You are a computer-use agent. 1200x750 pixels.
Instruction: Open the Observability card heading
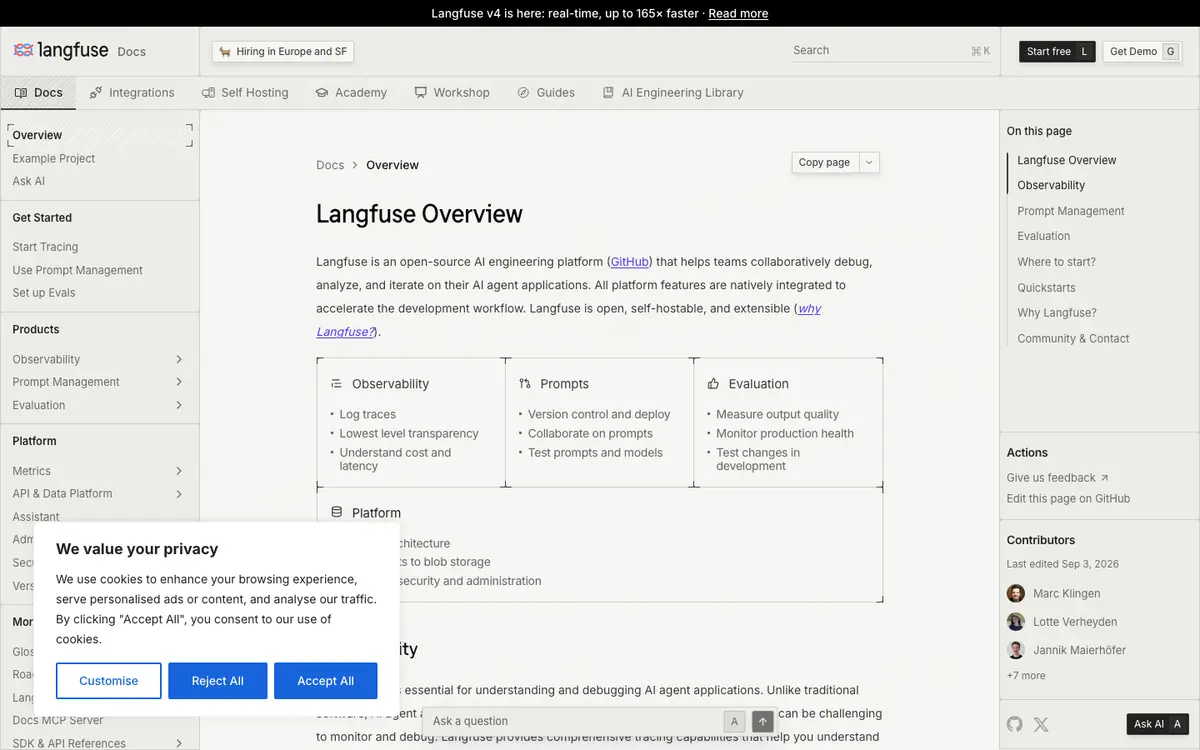pyautogui.click(x=391, y=384)
